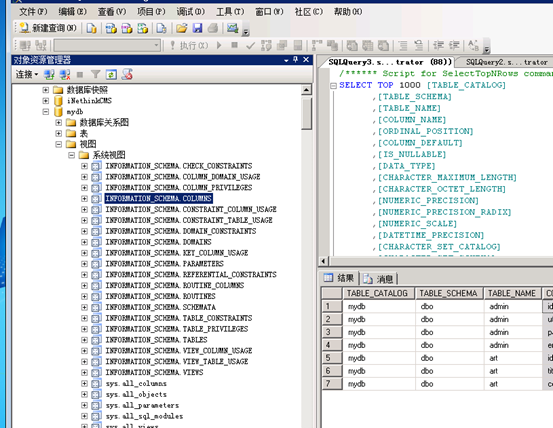Open the Connect dropdown in Object Explorer
Screen dimensions: 553x428
point(26,74)
